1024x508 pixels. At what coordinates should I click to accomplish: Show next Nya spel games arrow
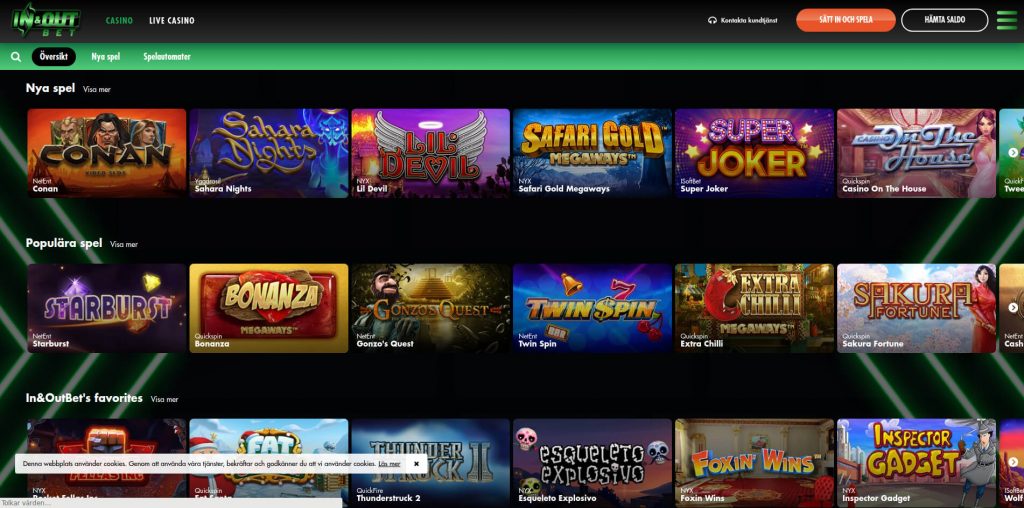click(x=1013, y=152)
